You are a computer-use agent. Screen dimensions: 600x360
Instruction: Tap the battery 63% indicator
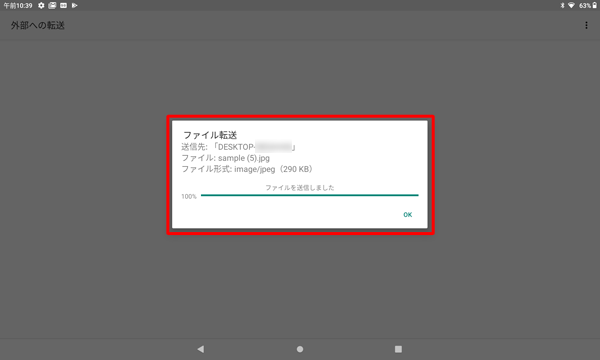(588, 5)
